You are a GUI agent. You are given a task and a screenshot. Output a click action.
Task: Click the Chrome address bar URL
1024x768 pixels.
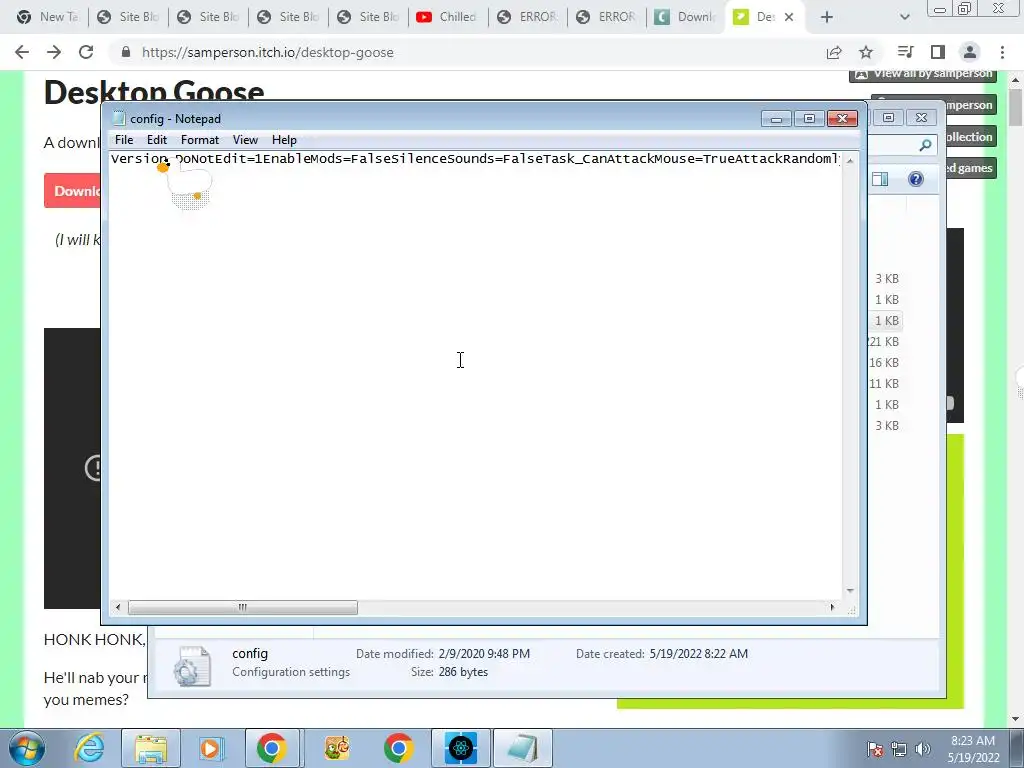(268, 52)
